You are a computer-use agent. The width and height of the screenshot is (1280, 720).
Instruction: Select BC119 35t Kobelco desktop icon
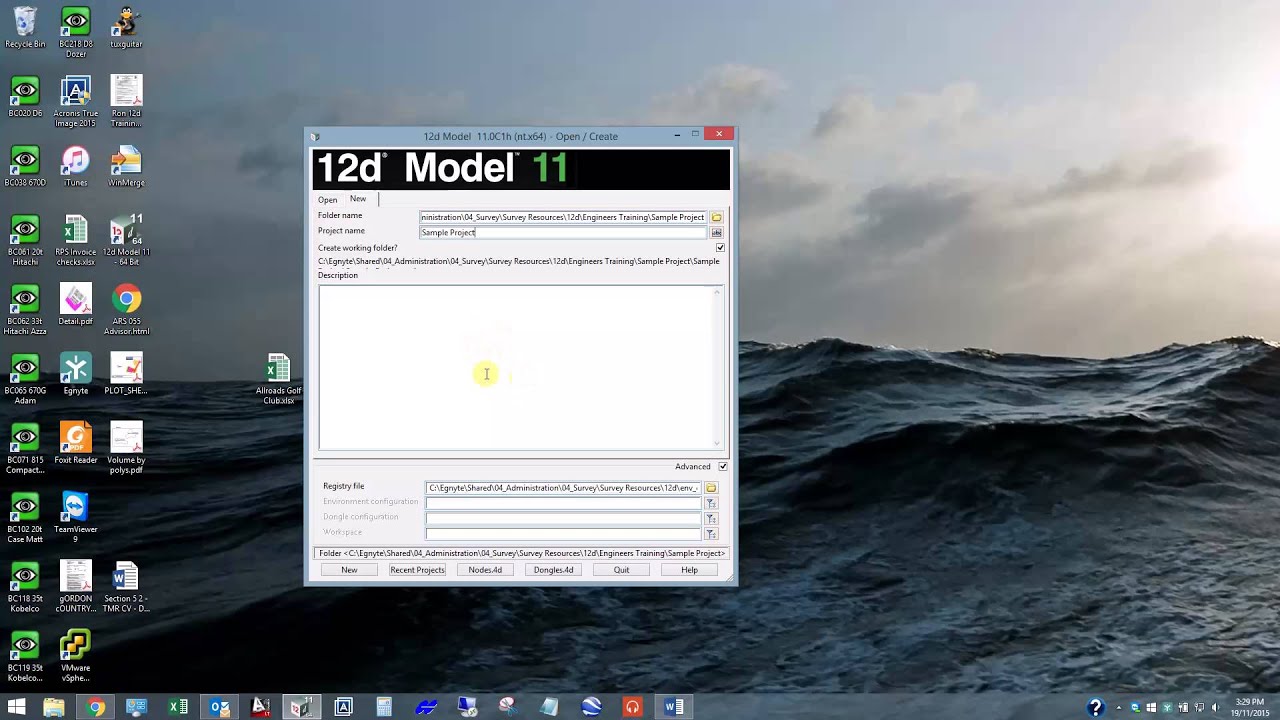click(x=25, y=656)
